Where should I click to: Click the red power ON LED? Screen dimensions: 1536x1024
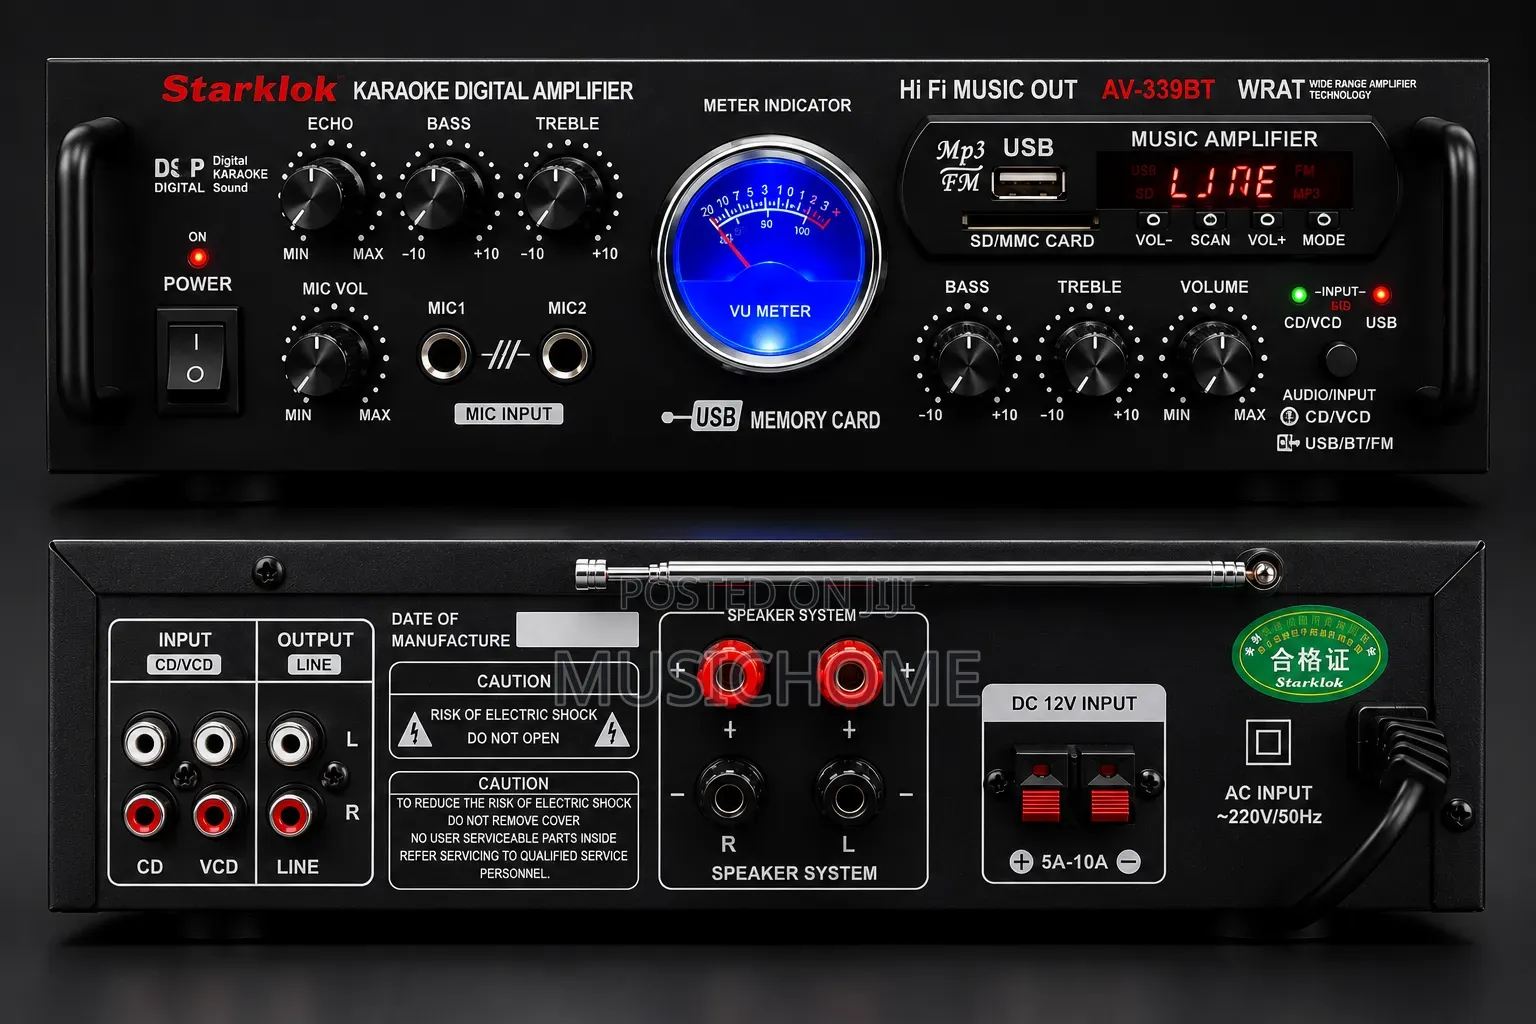(x=198, y=258)
